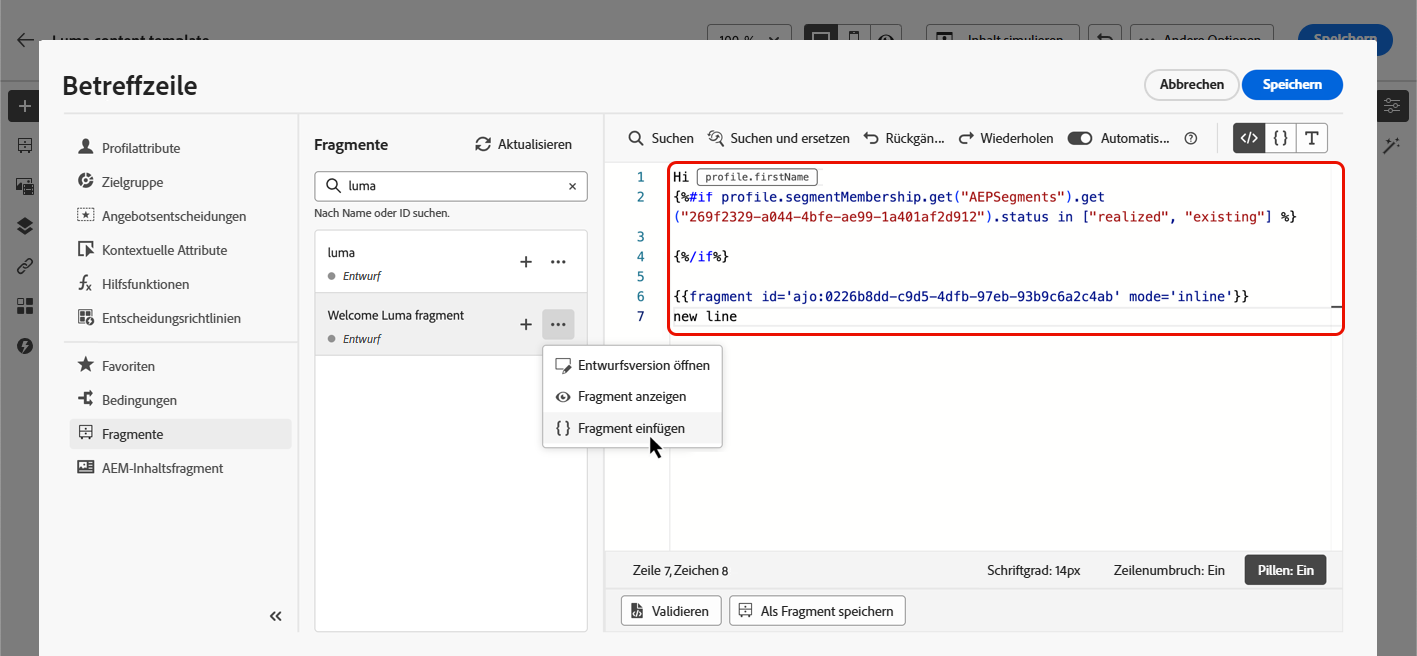Select the plain text mode icon
1417x656 pixels.
tap(1311, 138)
